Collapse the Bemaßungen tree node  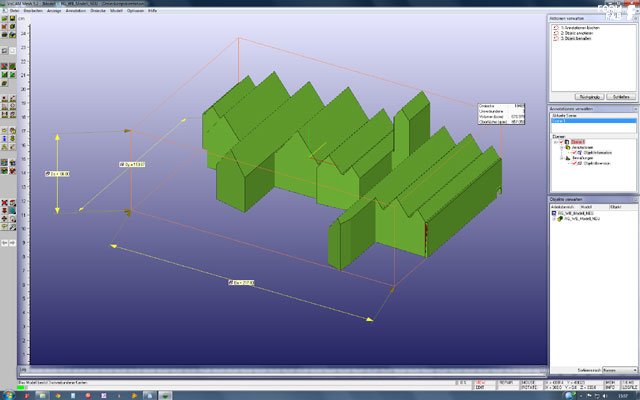[x=562, y=158]
